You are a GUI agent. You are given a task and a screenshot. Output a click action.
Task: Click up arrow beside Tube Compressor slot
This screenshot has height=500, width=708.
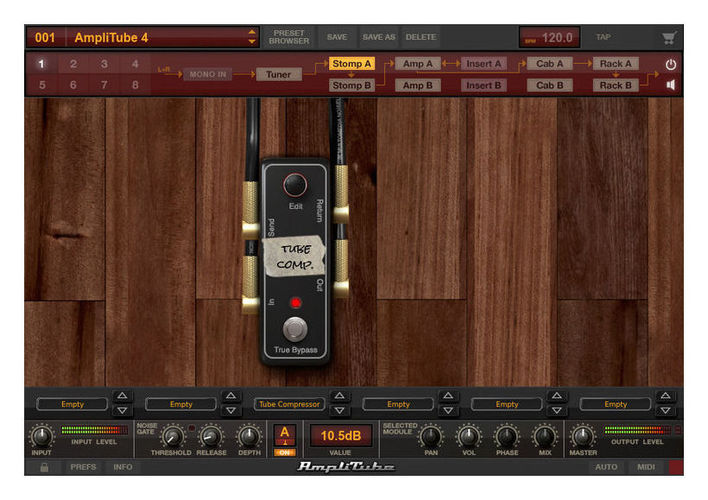coord(340,396)
